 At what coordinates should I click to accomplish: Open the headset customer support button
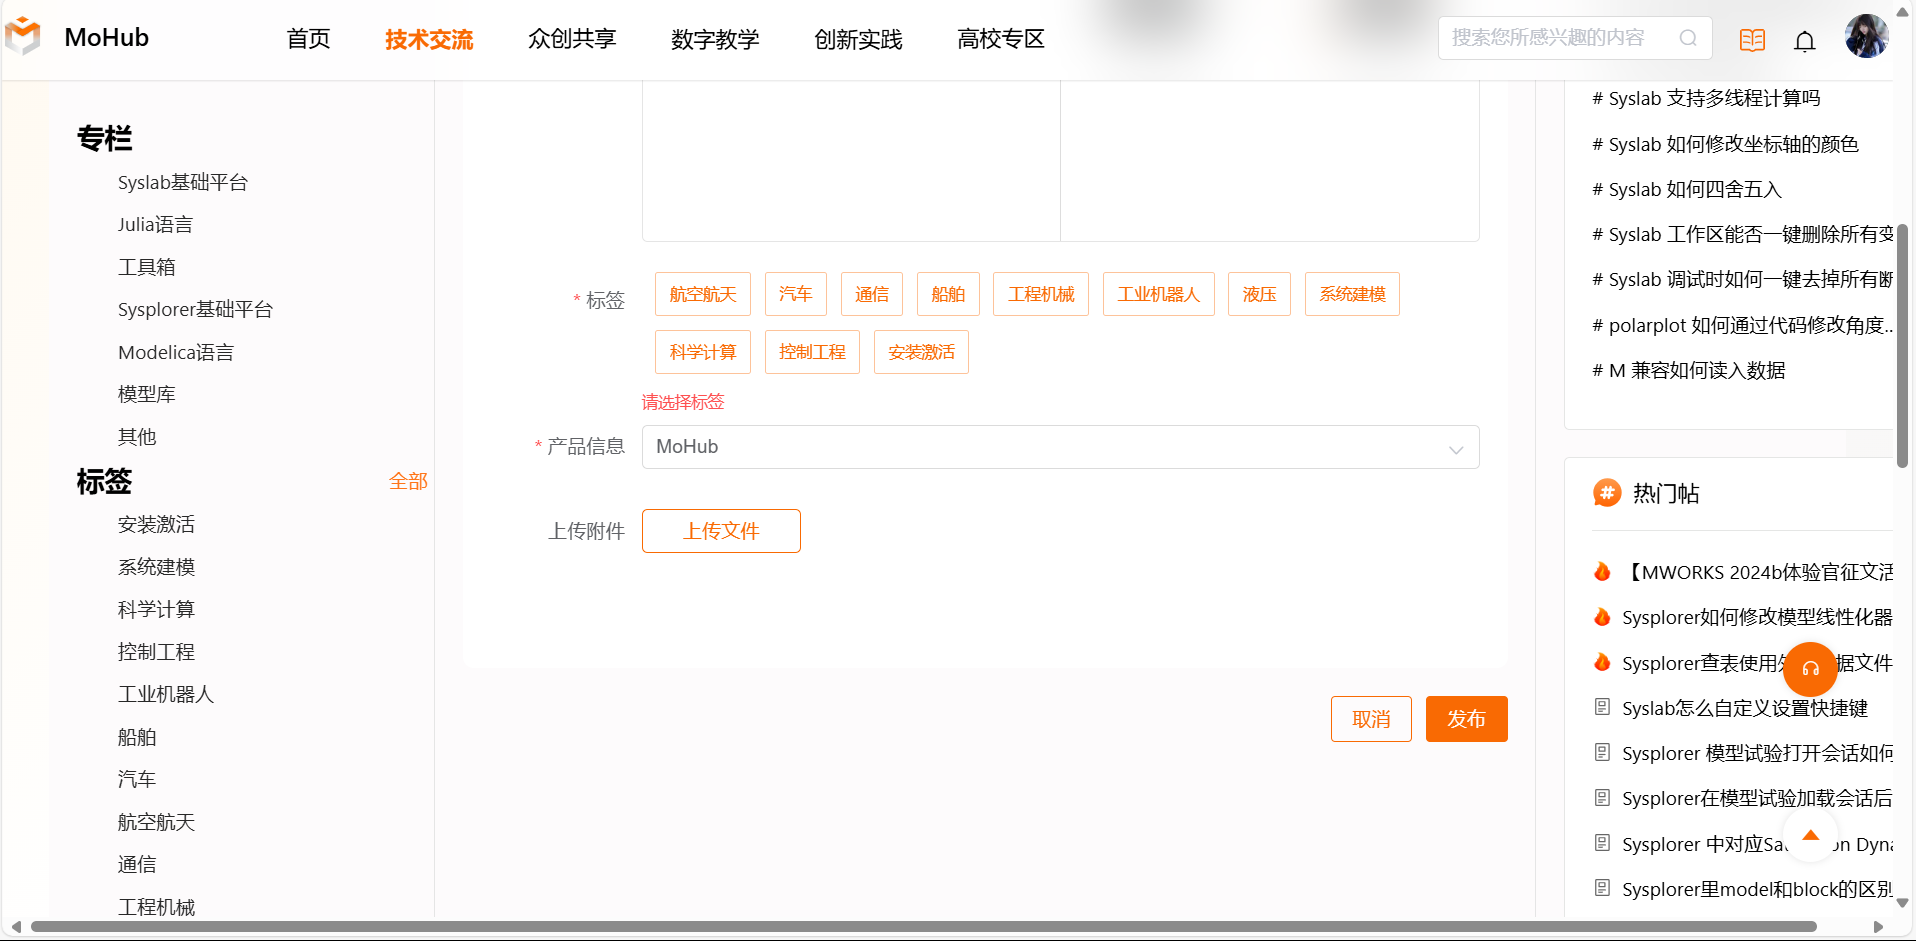click(1810, 669)
